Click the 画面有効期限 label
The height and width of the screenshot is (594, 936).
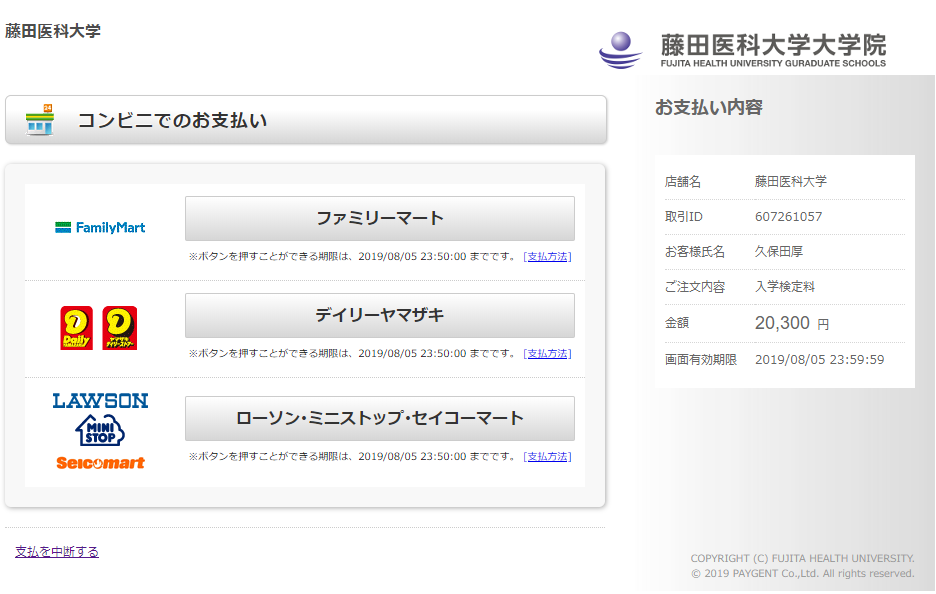(x=701, y=359)
